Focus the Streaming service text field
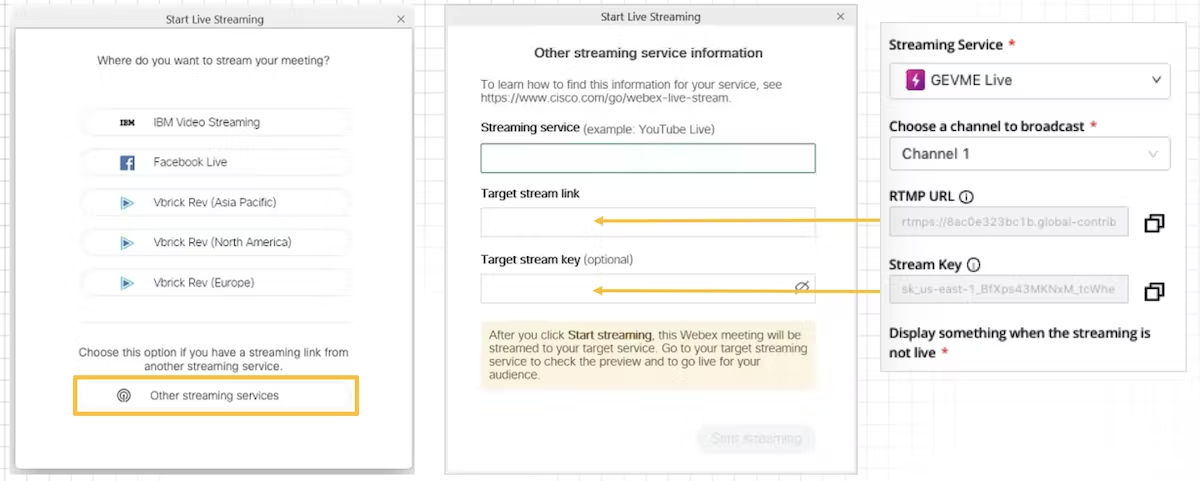The image size is (1200, 481). [648, 158]
